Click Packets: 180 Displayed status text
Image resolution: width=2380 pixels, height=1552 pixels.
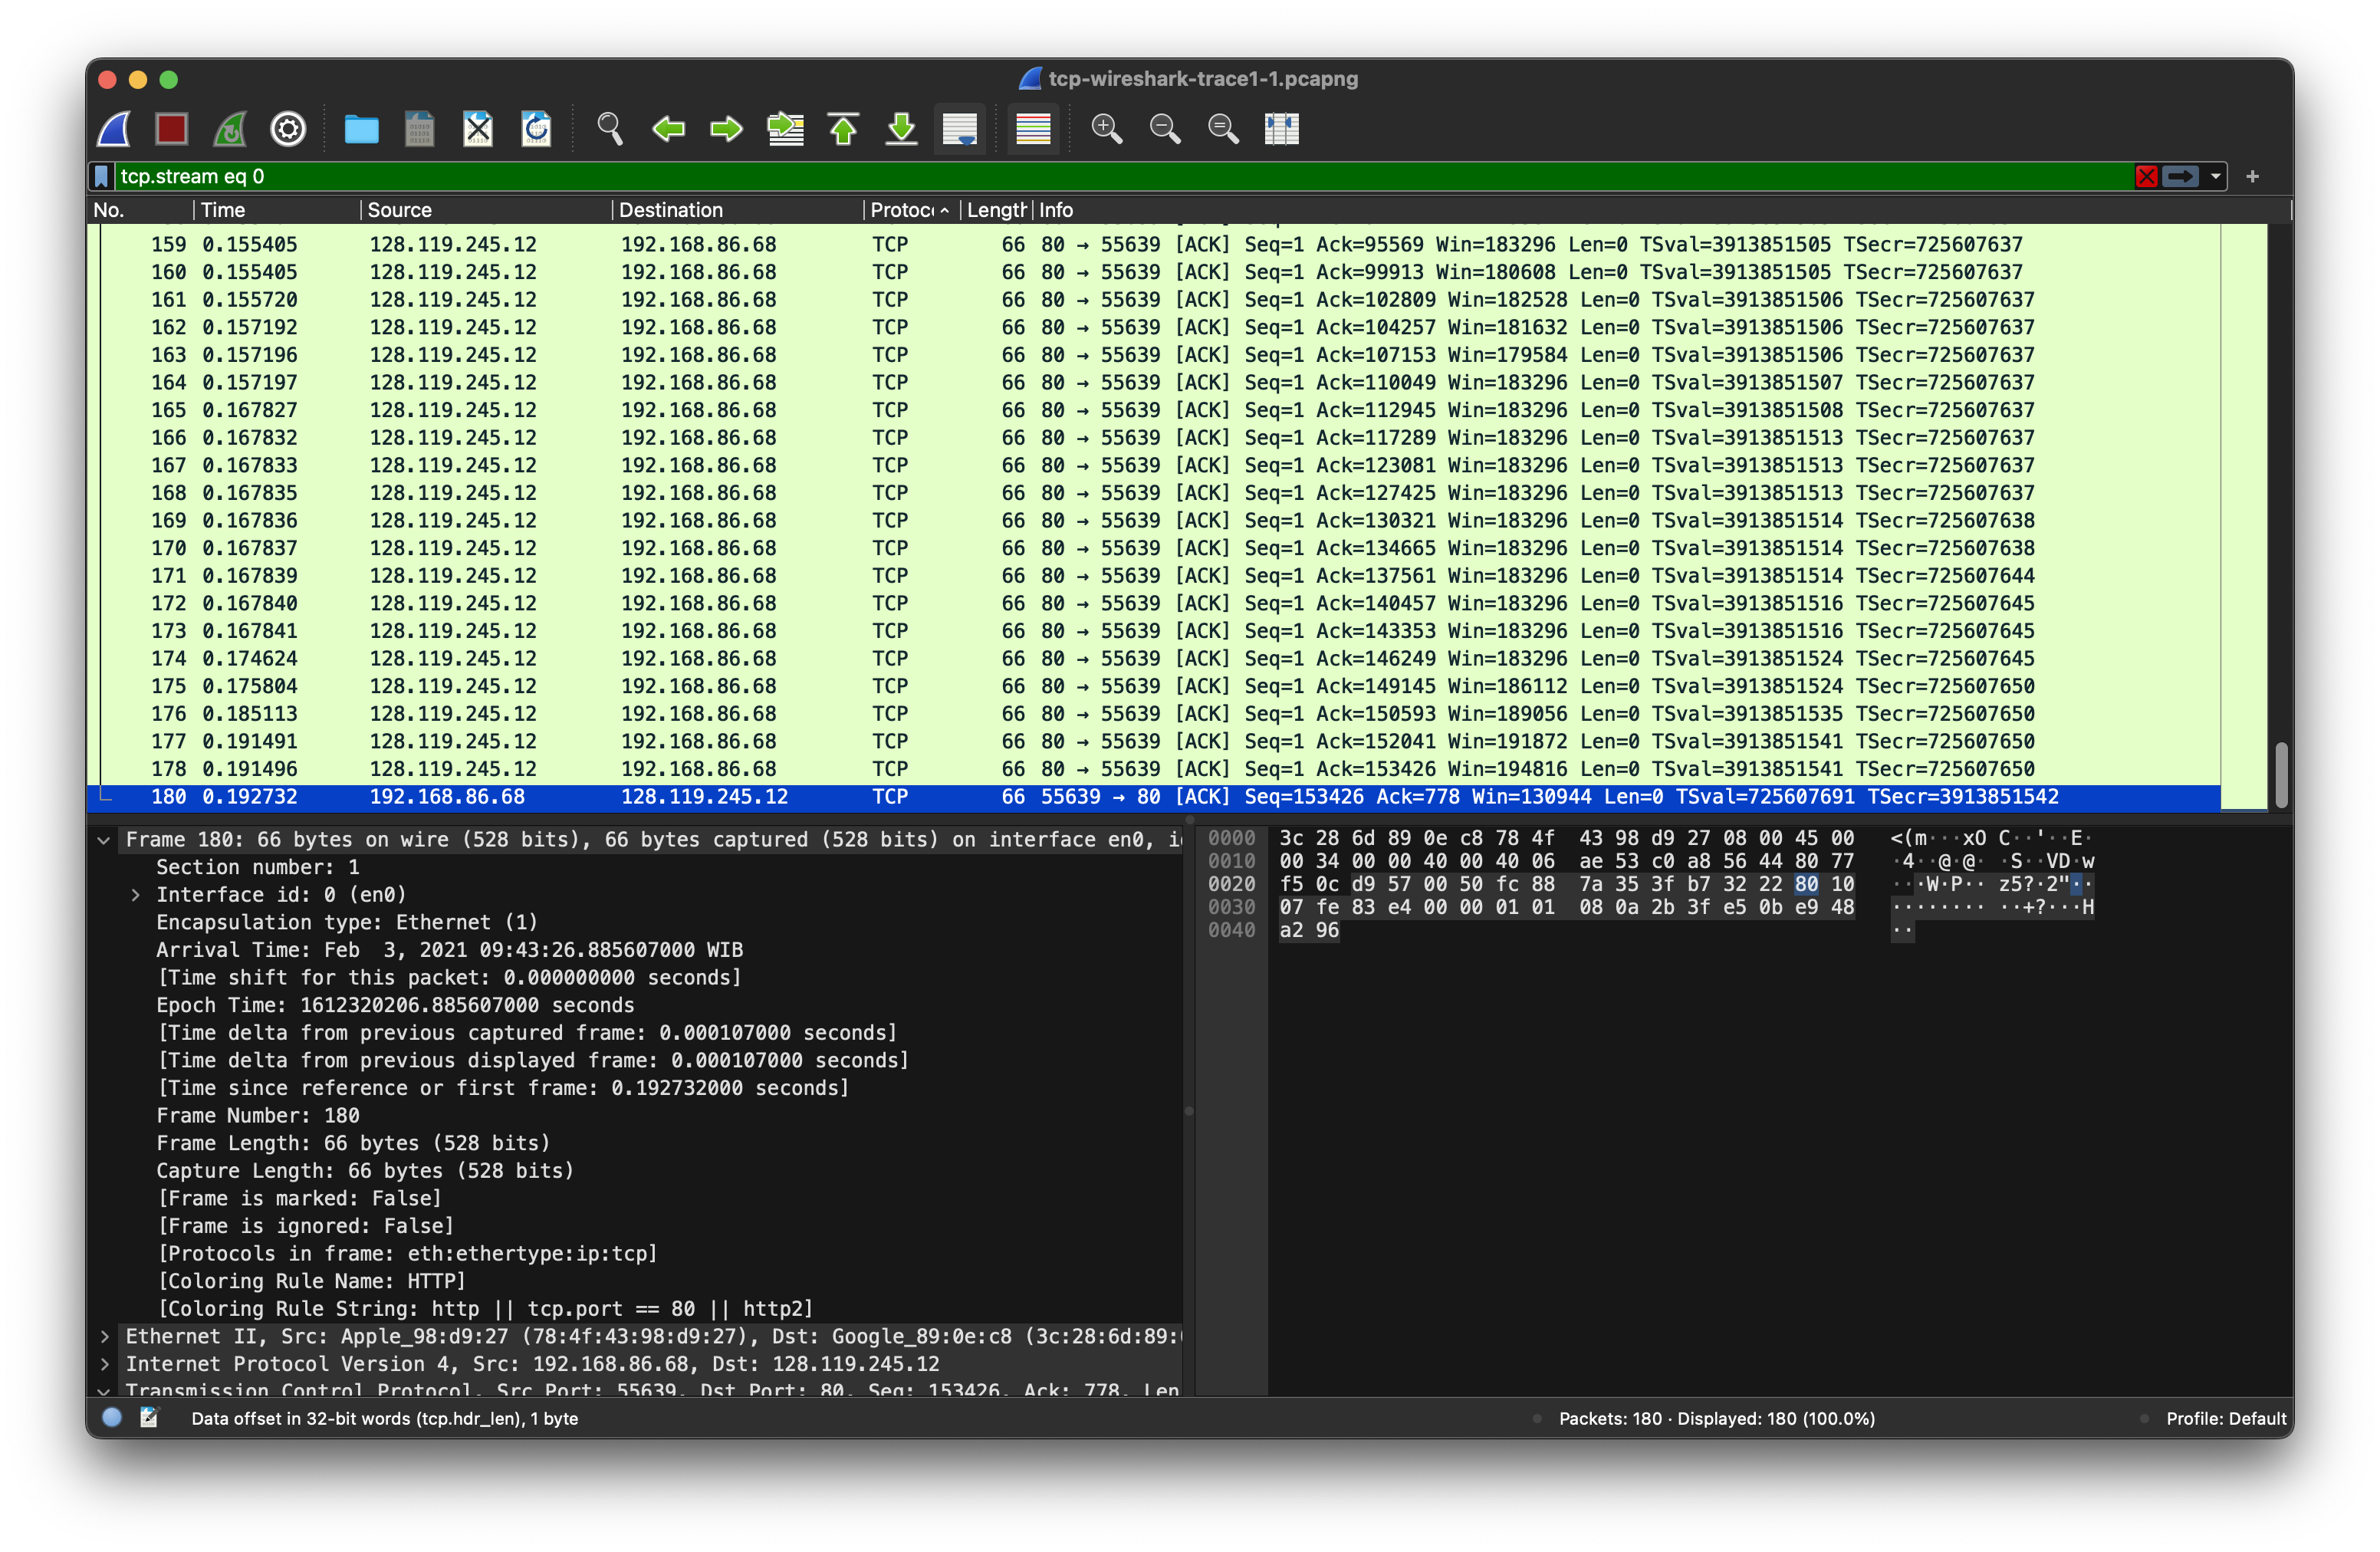click(x=1716, y=1419)
